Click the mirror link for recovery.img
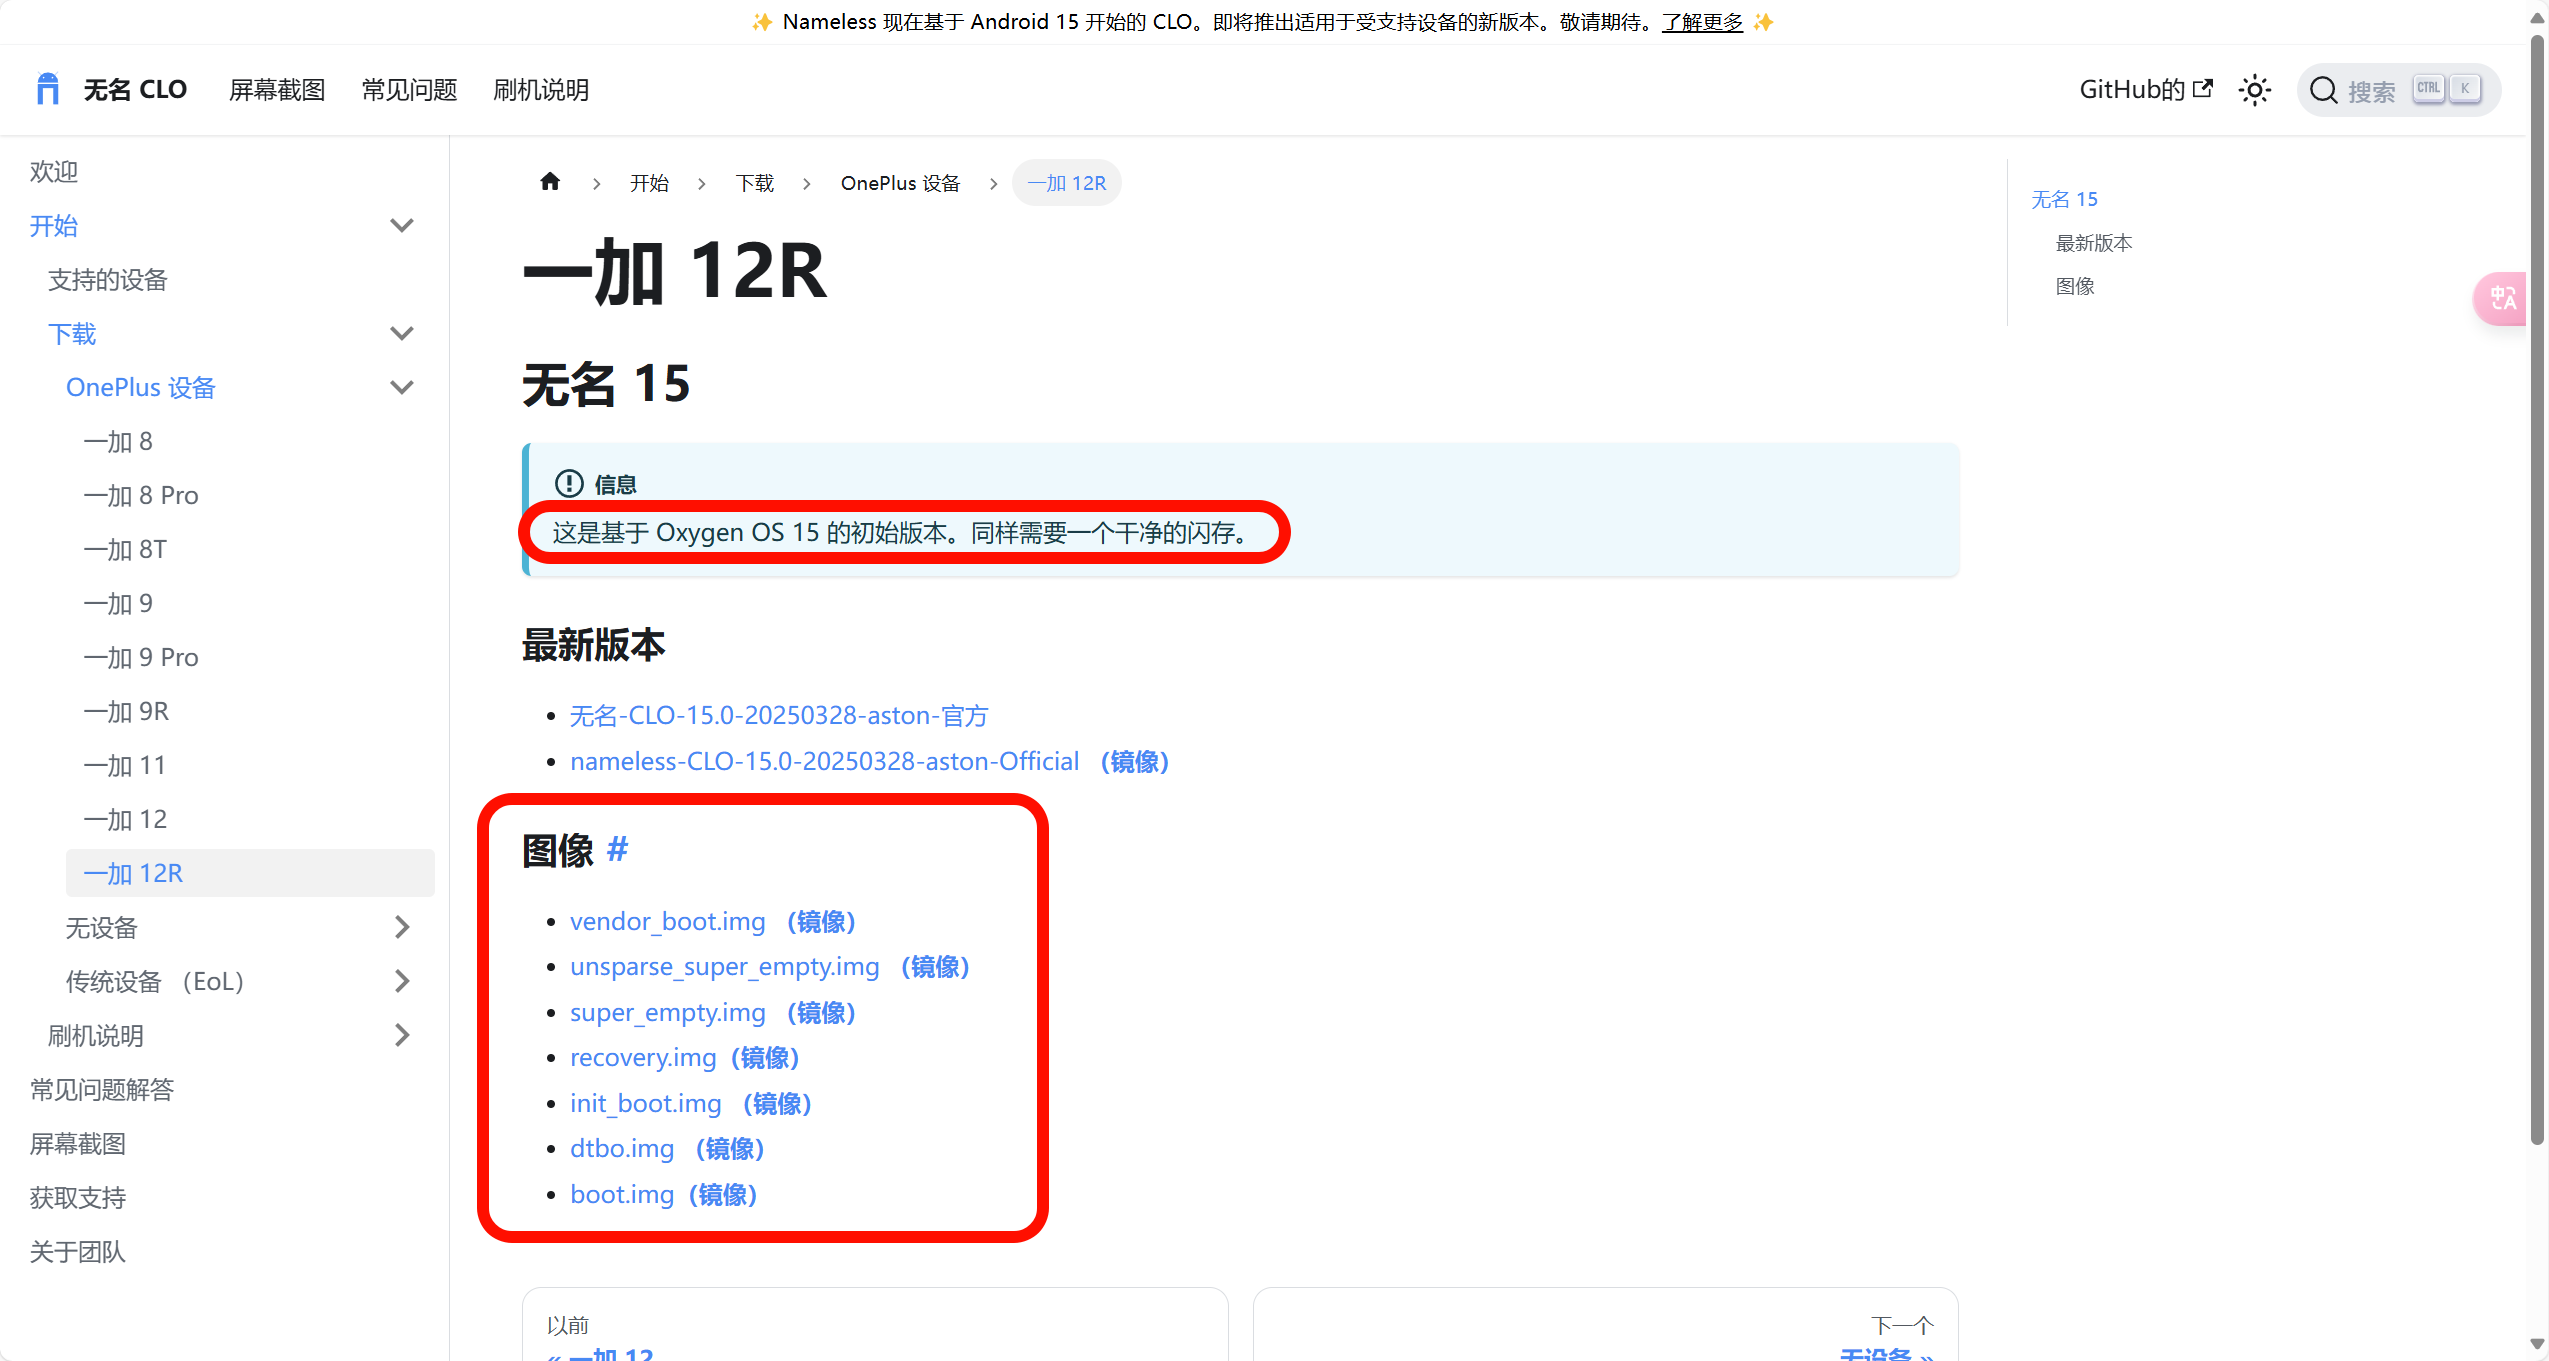 click(x=765, y=1058)
